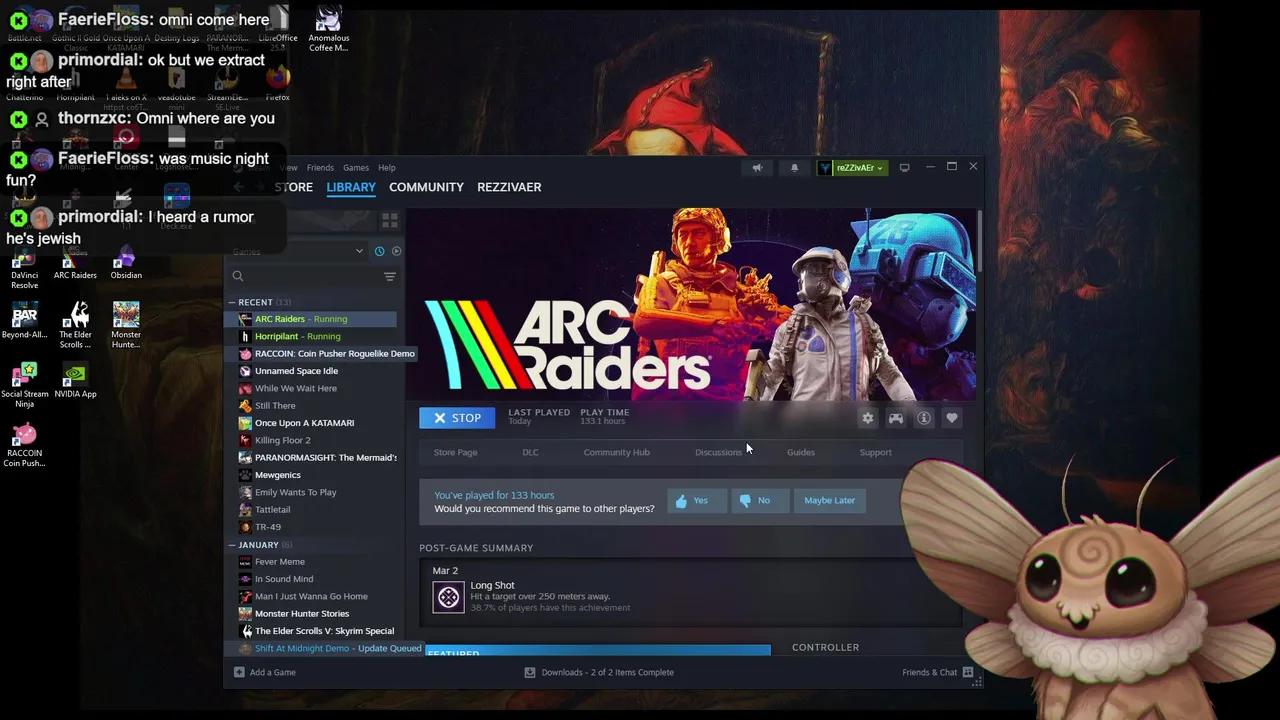Viewport: 1280px width, 720px height.
Task: Open Games collection dropdown in library sidebar
Action: pos(298,251)
